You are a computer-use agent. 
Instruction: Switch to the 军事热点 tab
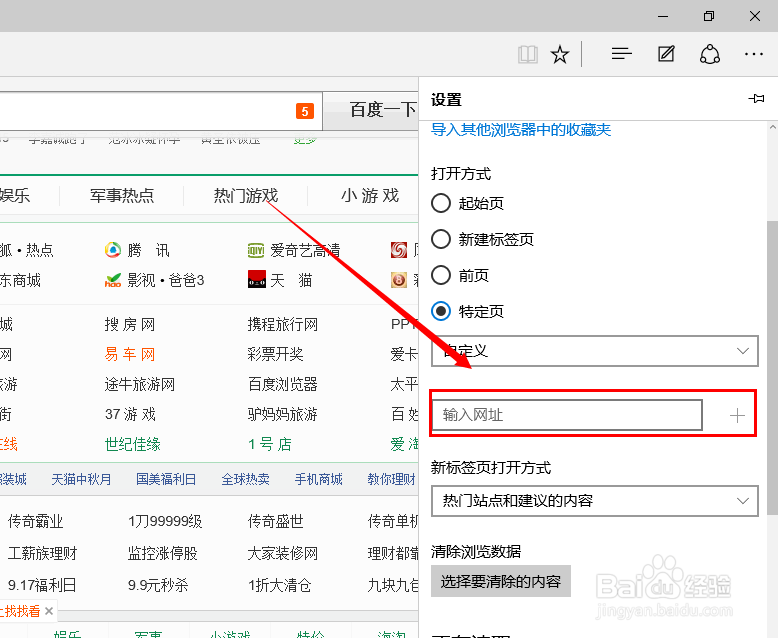[x=122, y=195]
